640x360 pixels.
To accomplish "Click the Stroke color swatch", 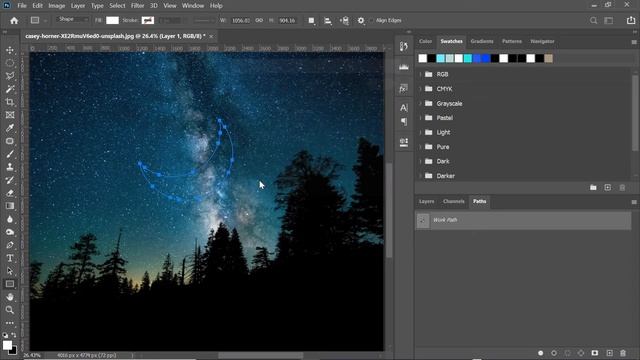I will pyautogui.click(x=148, y=20).
